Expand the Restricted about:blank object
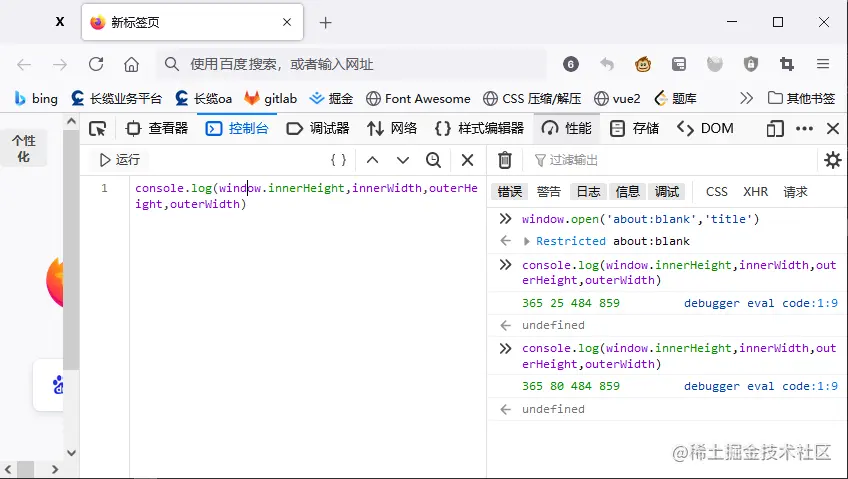This screenshot has width=848, height=479. coord(526,241)
